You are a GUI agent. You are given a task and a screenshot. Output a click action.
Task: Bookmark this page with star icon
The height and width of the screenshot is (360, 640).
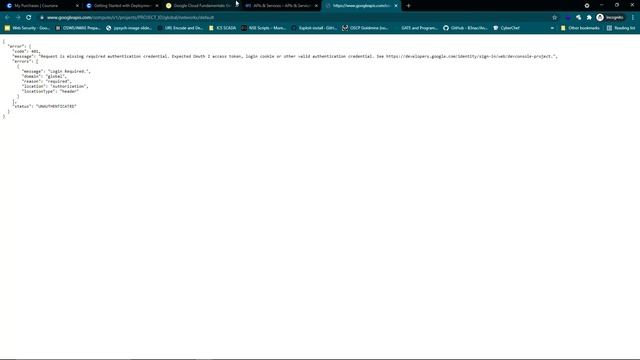click(555, 18)
